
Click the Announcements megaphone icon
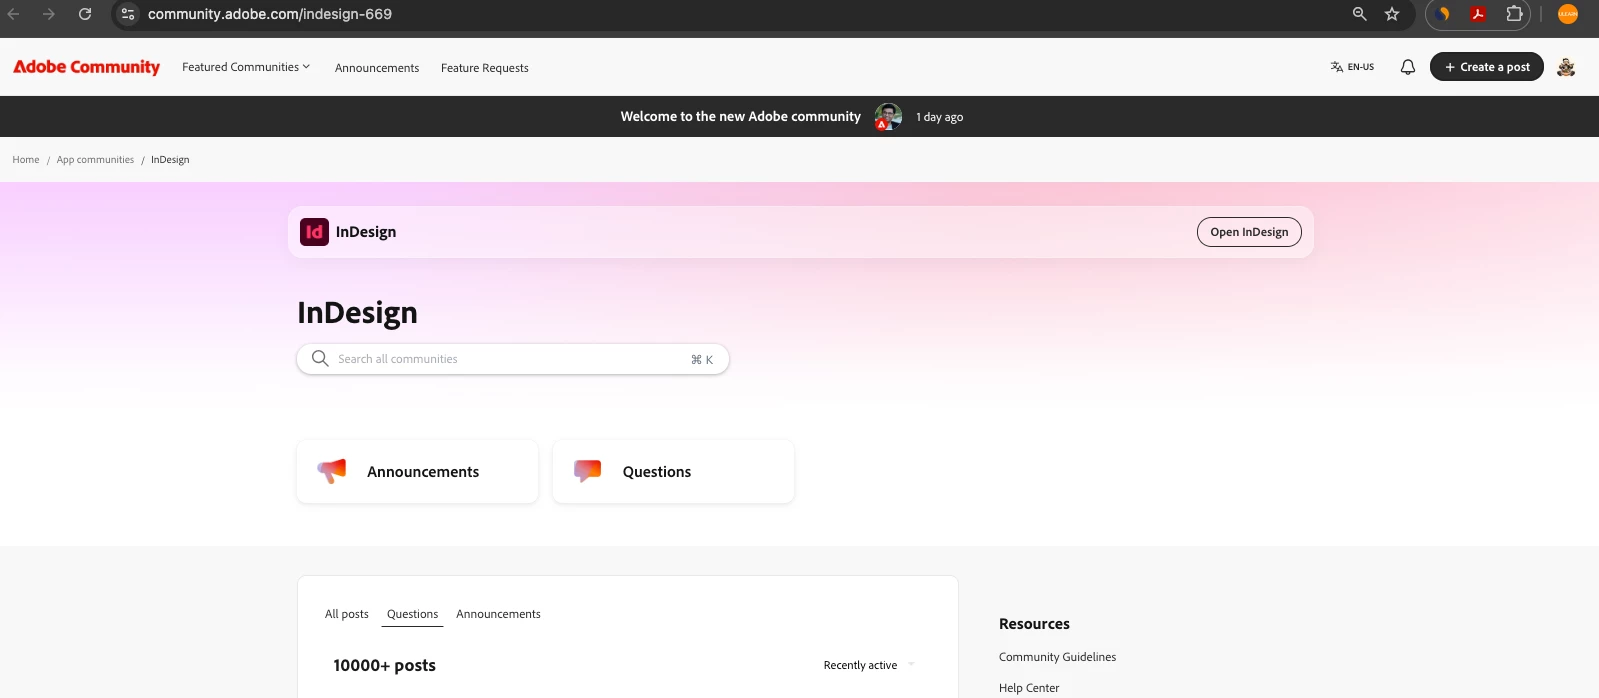332,471
